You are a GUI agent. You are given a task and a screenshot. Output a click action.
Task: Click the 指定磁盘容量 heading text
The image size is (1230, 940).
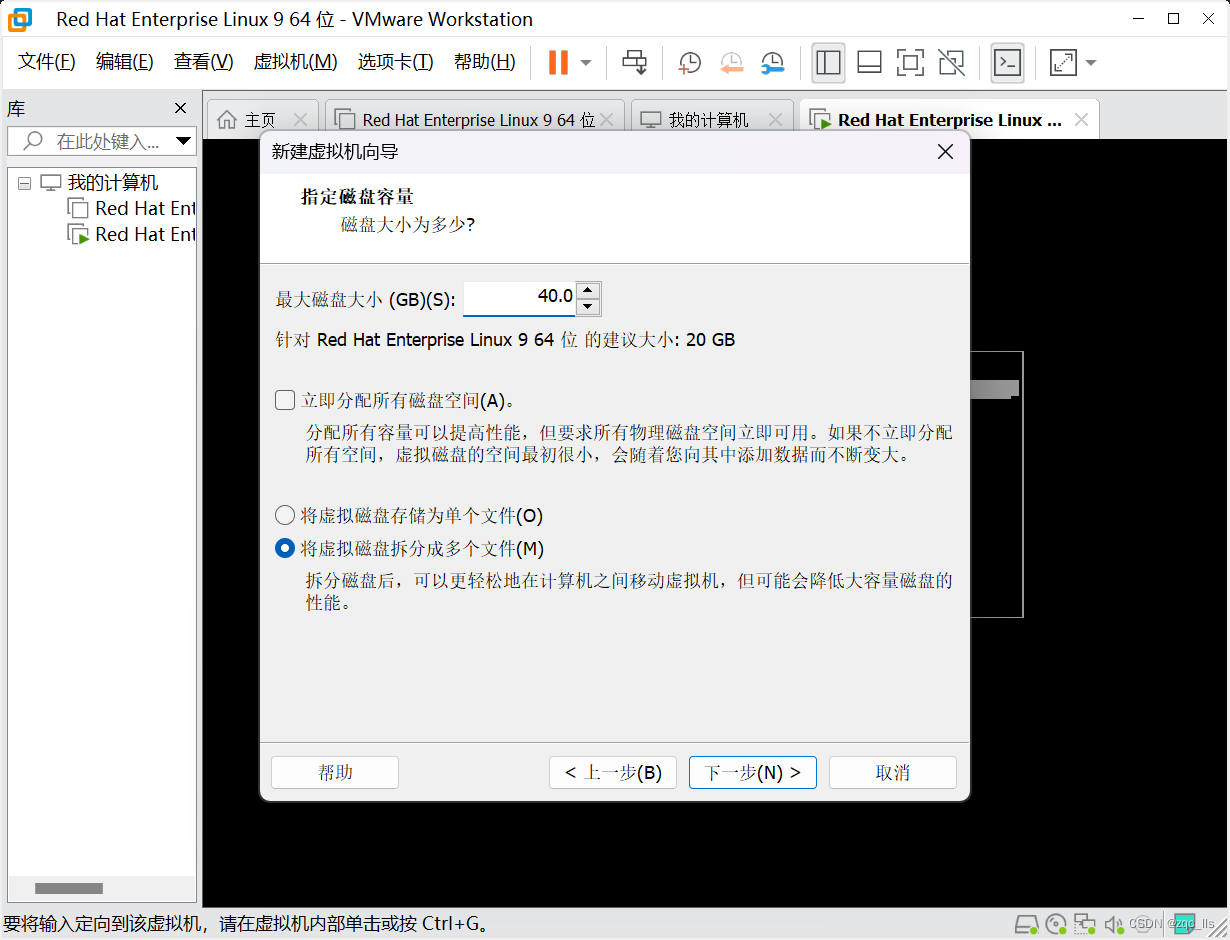coord(357,197)
